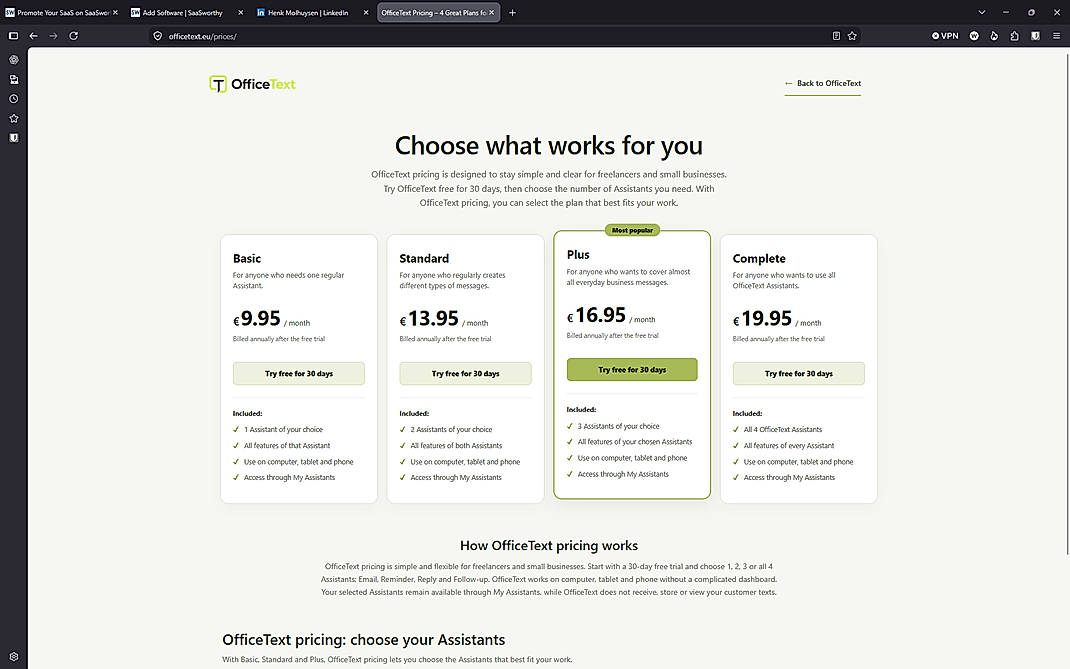1070x669 pixels.
Task: Open Bitwarden shield icon in toolbar
Action: (1035, 36)
